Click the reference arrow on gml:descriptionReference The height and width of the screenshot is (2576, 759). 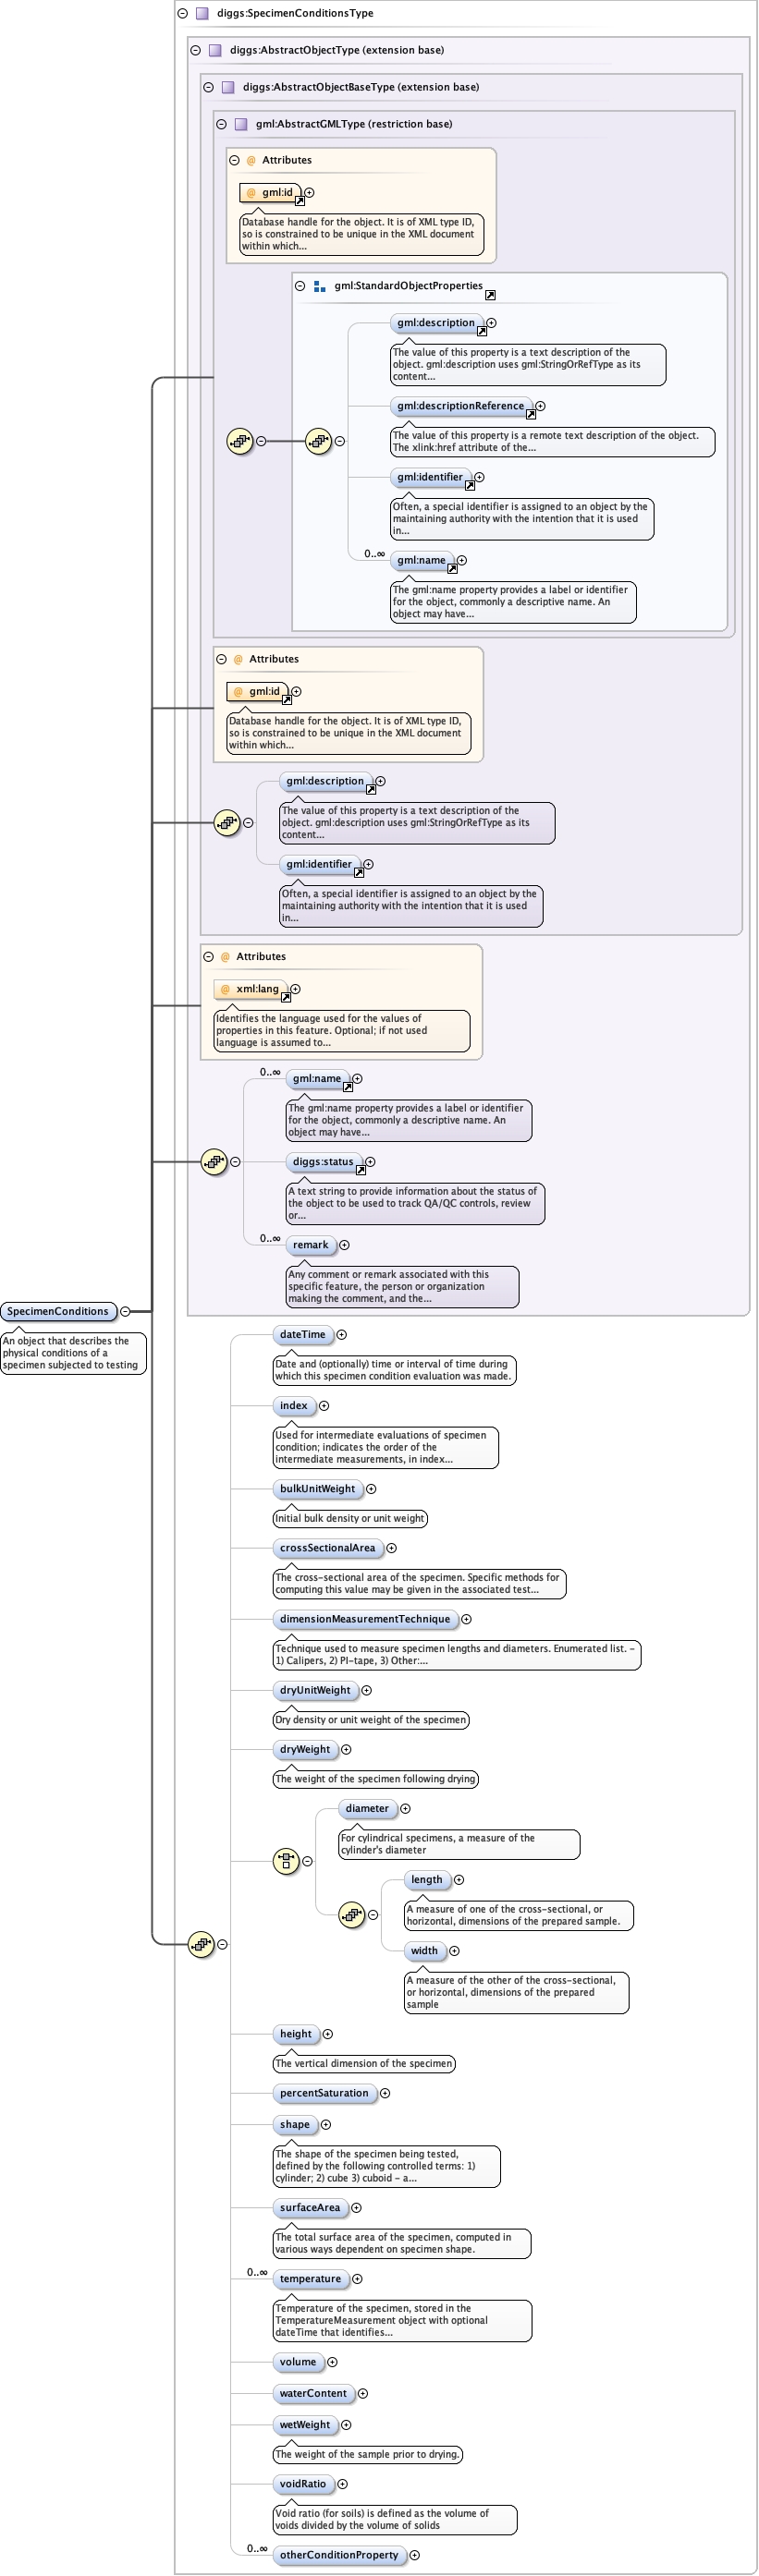click(x=531, y=414)
